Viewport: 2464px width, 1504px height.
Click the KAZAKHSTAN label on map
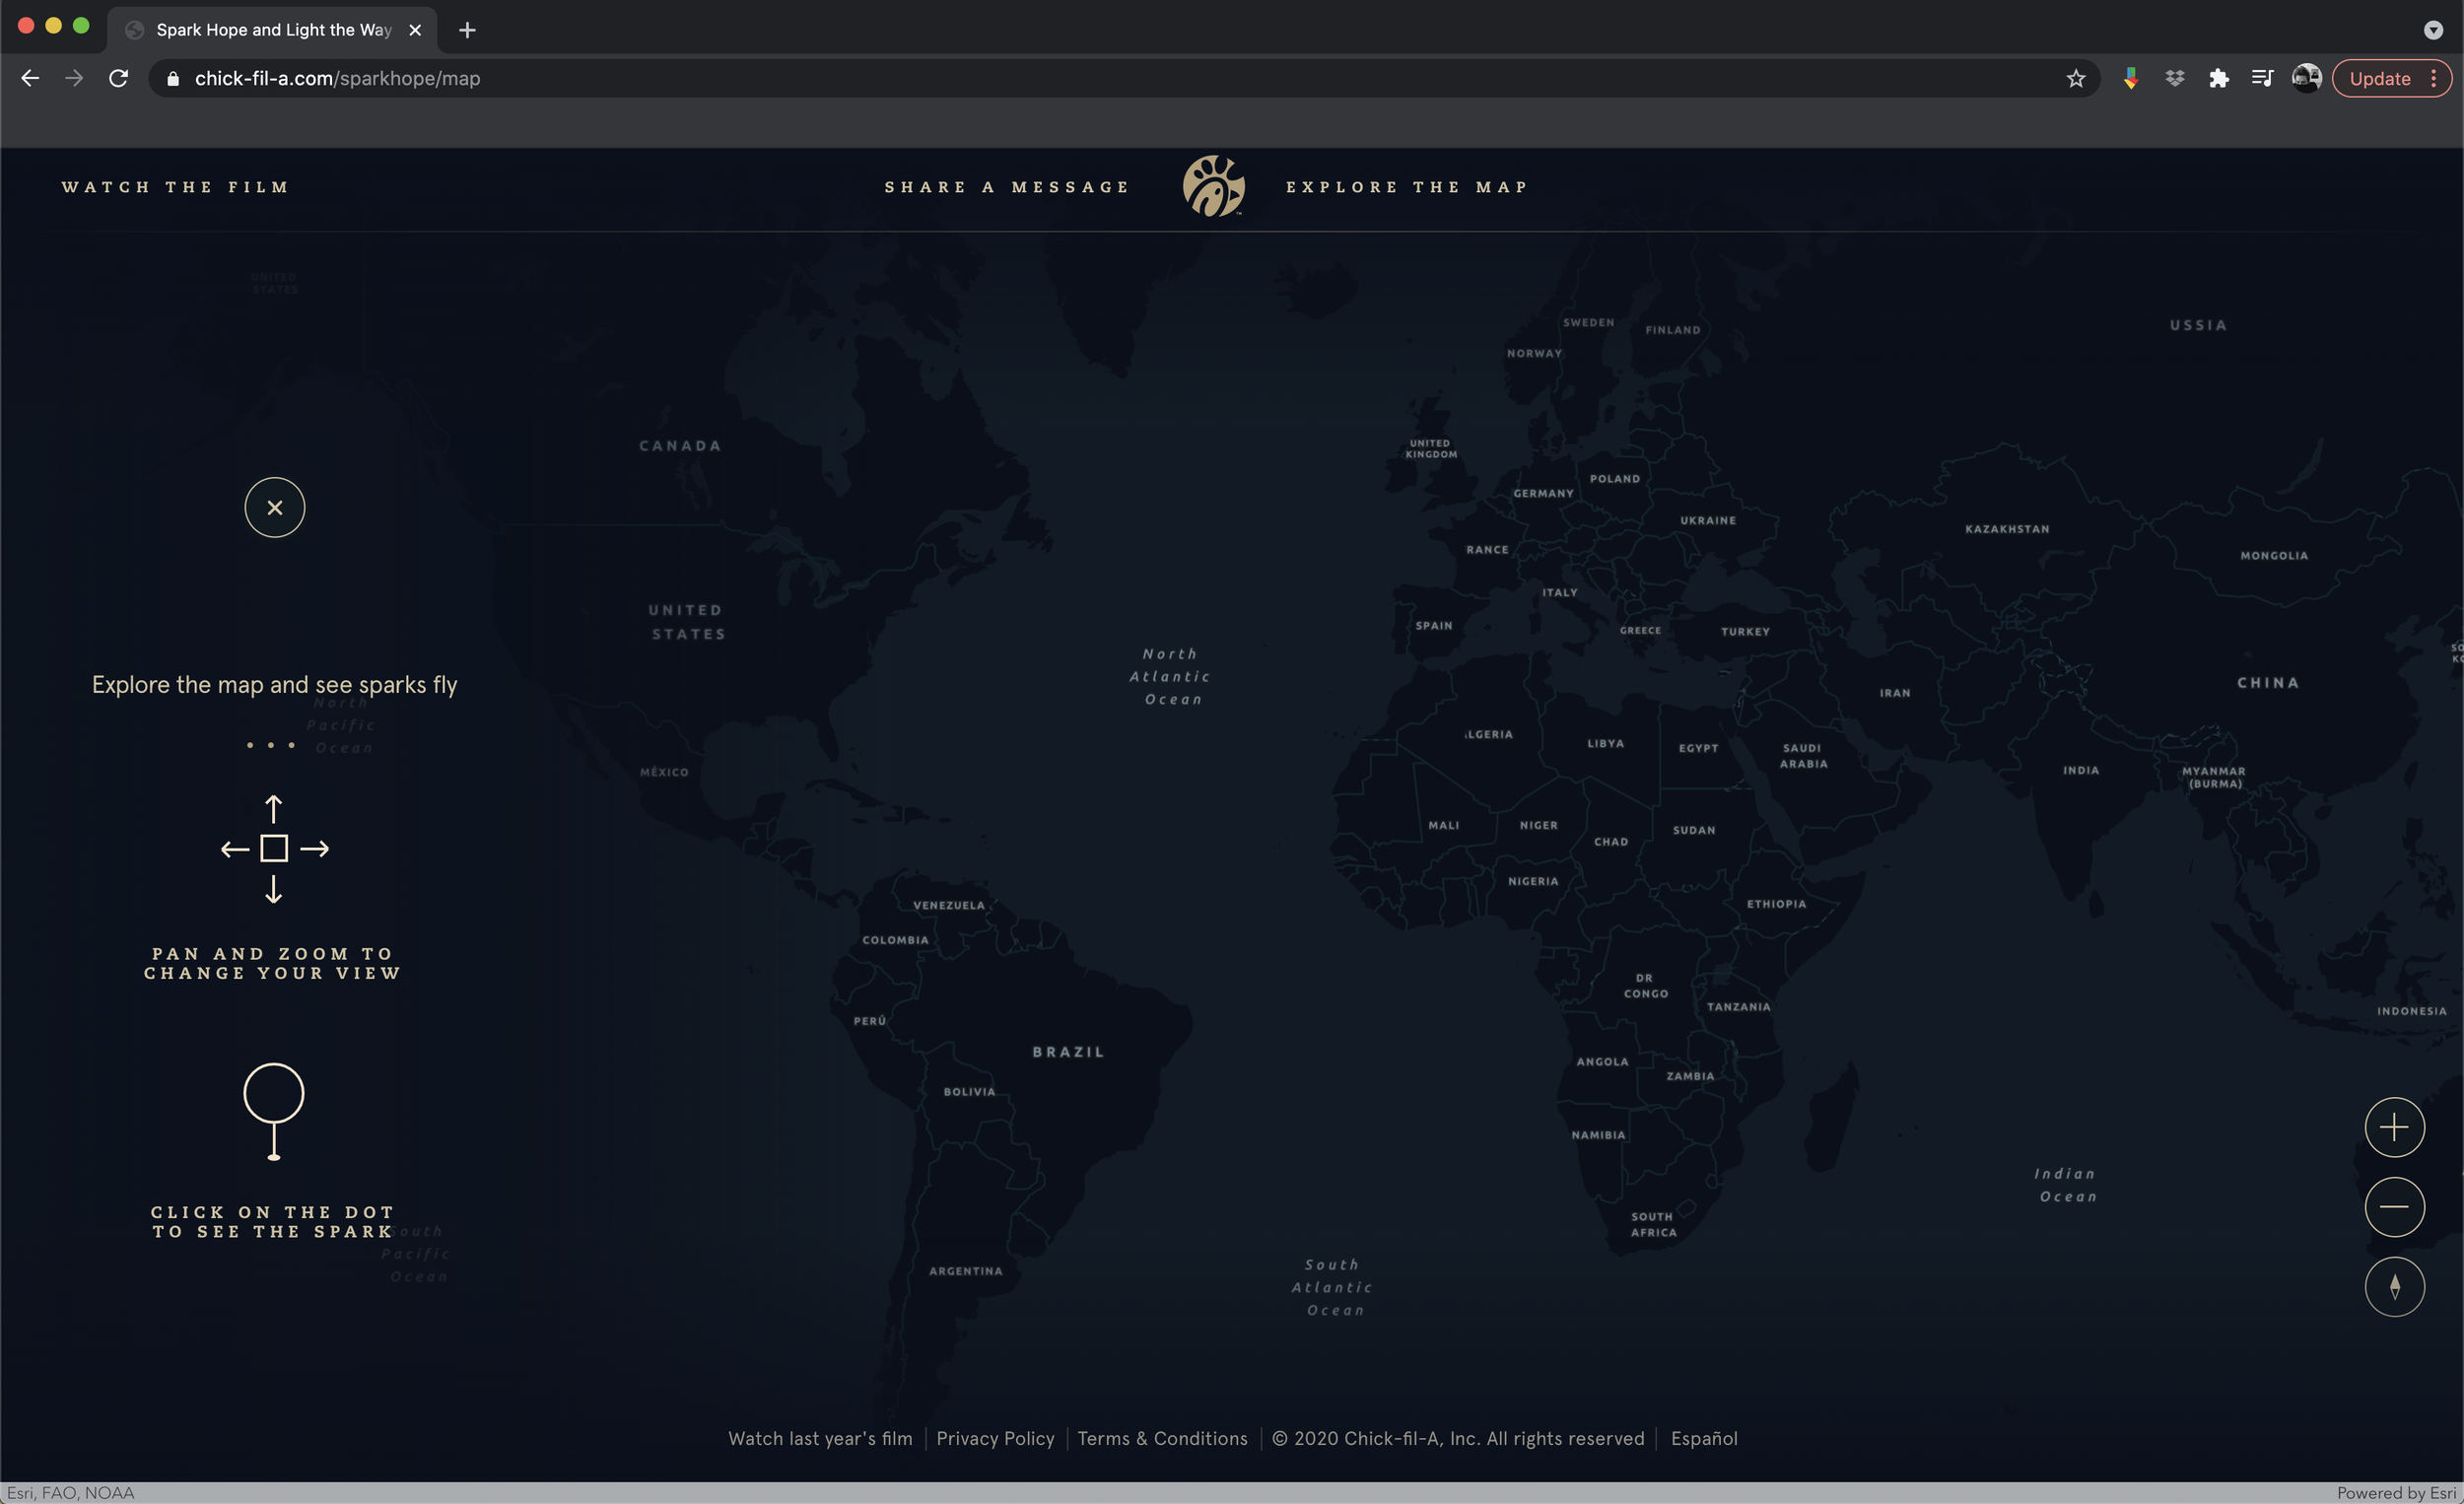tap(2007, 529)
